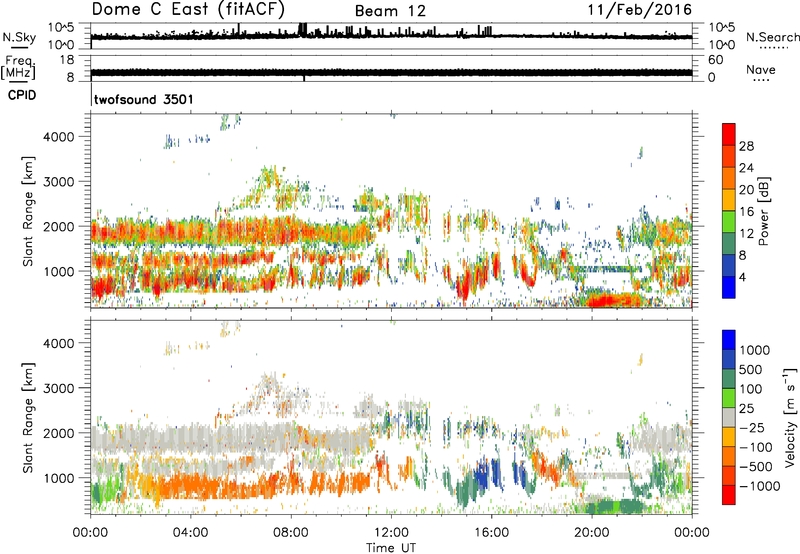The height and width of the screenshot is (554, 800).
Task: Click the 'Freq. [MHz]' label
Action: point(18,67)
